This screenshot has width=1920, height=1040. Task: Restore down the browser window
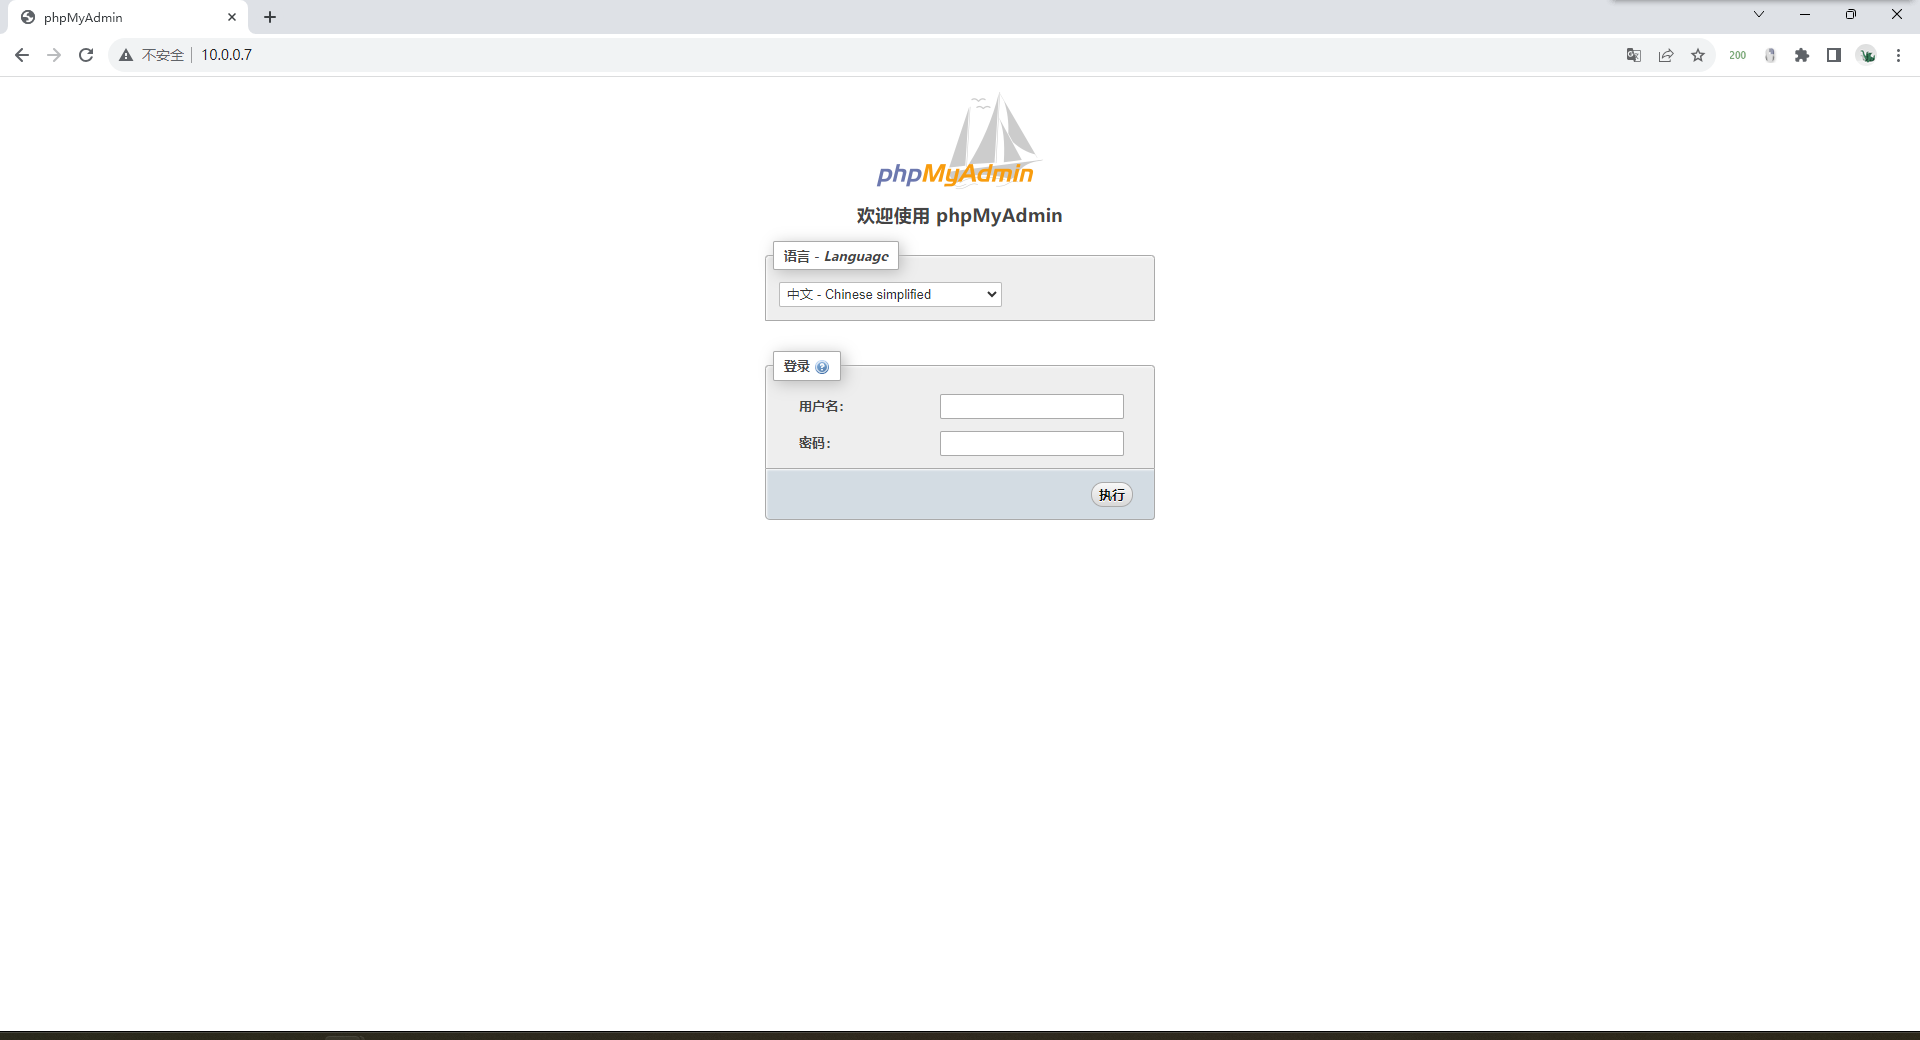click(x=1851, y=14)
